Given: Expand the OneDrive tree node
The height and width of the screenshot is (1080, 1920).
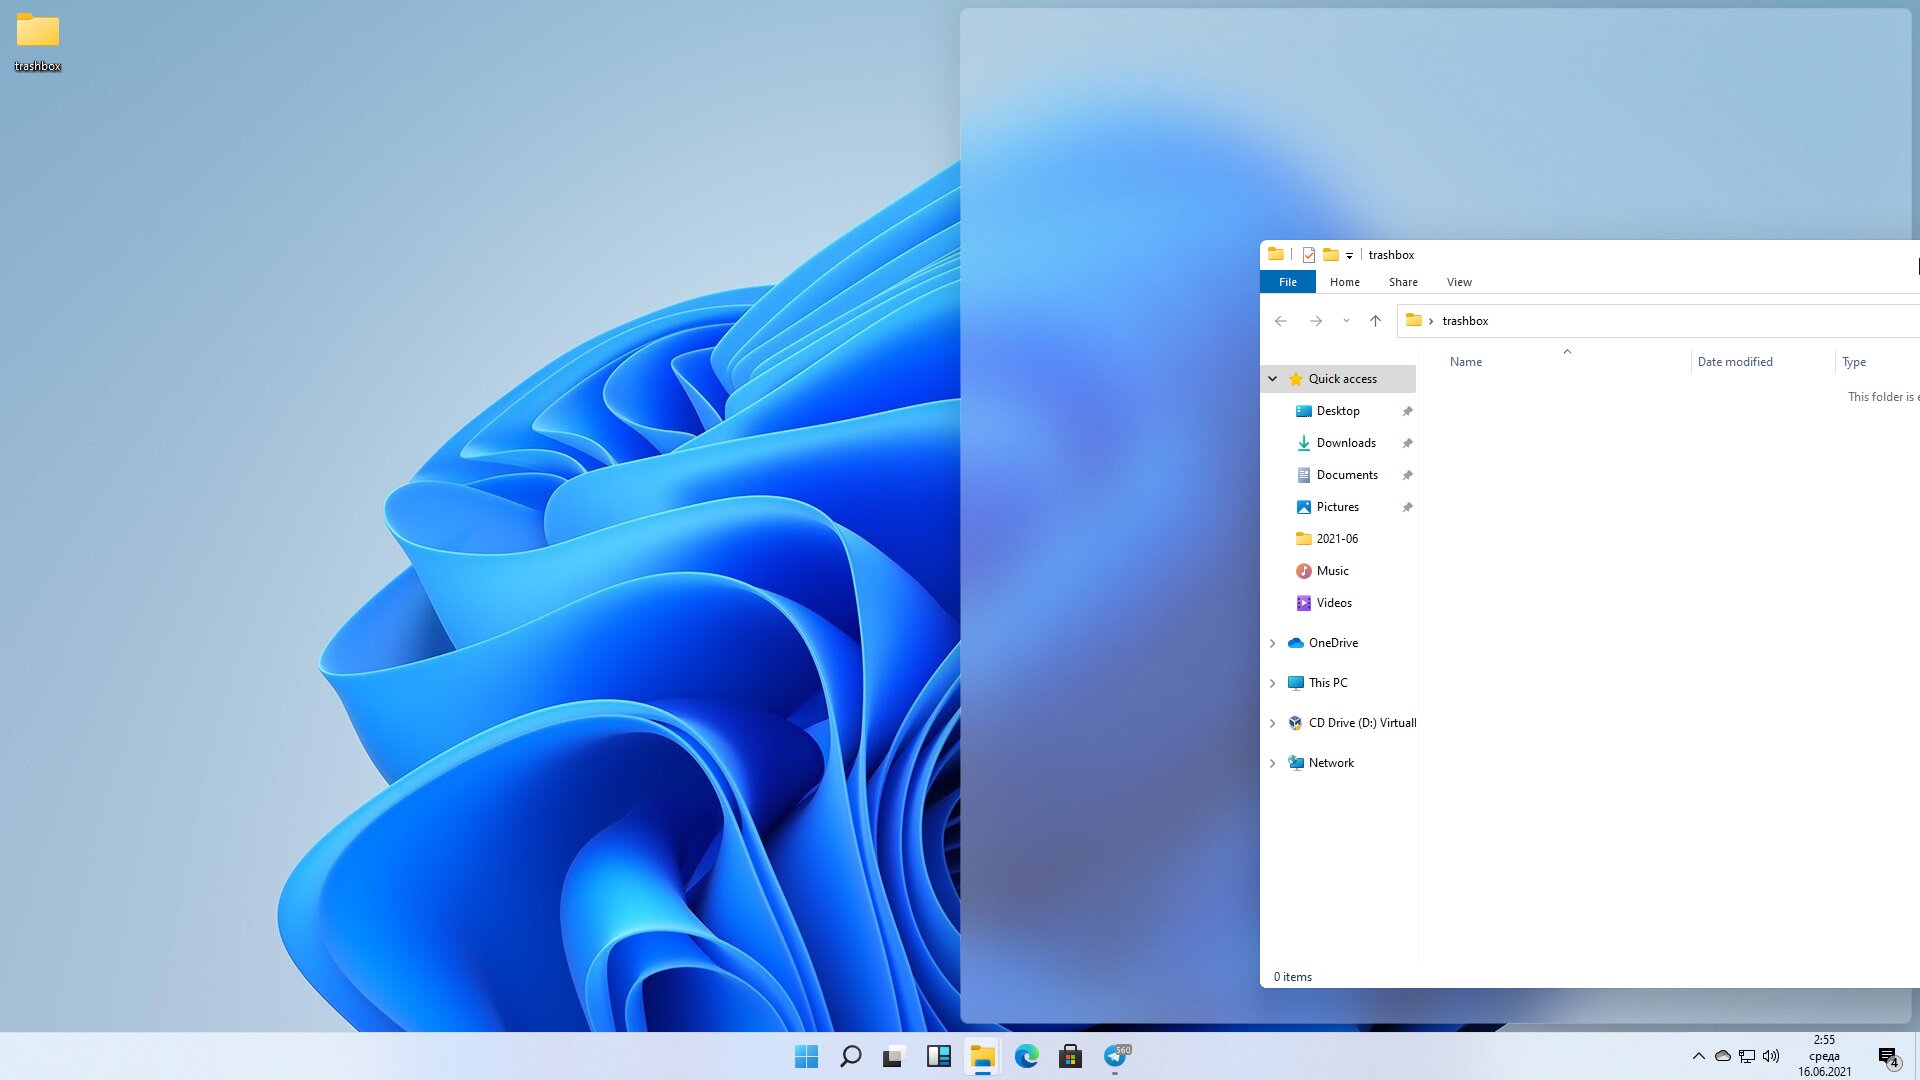Looking at the screenshot, I should (x=1272, y=643).
